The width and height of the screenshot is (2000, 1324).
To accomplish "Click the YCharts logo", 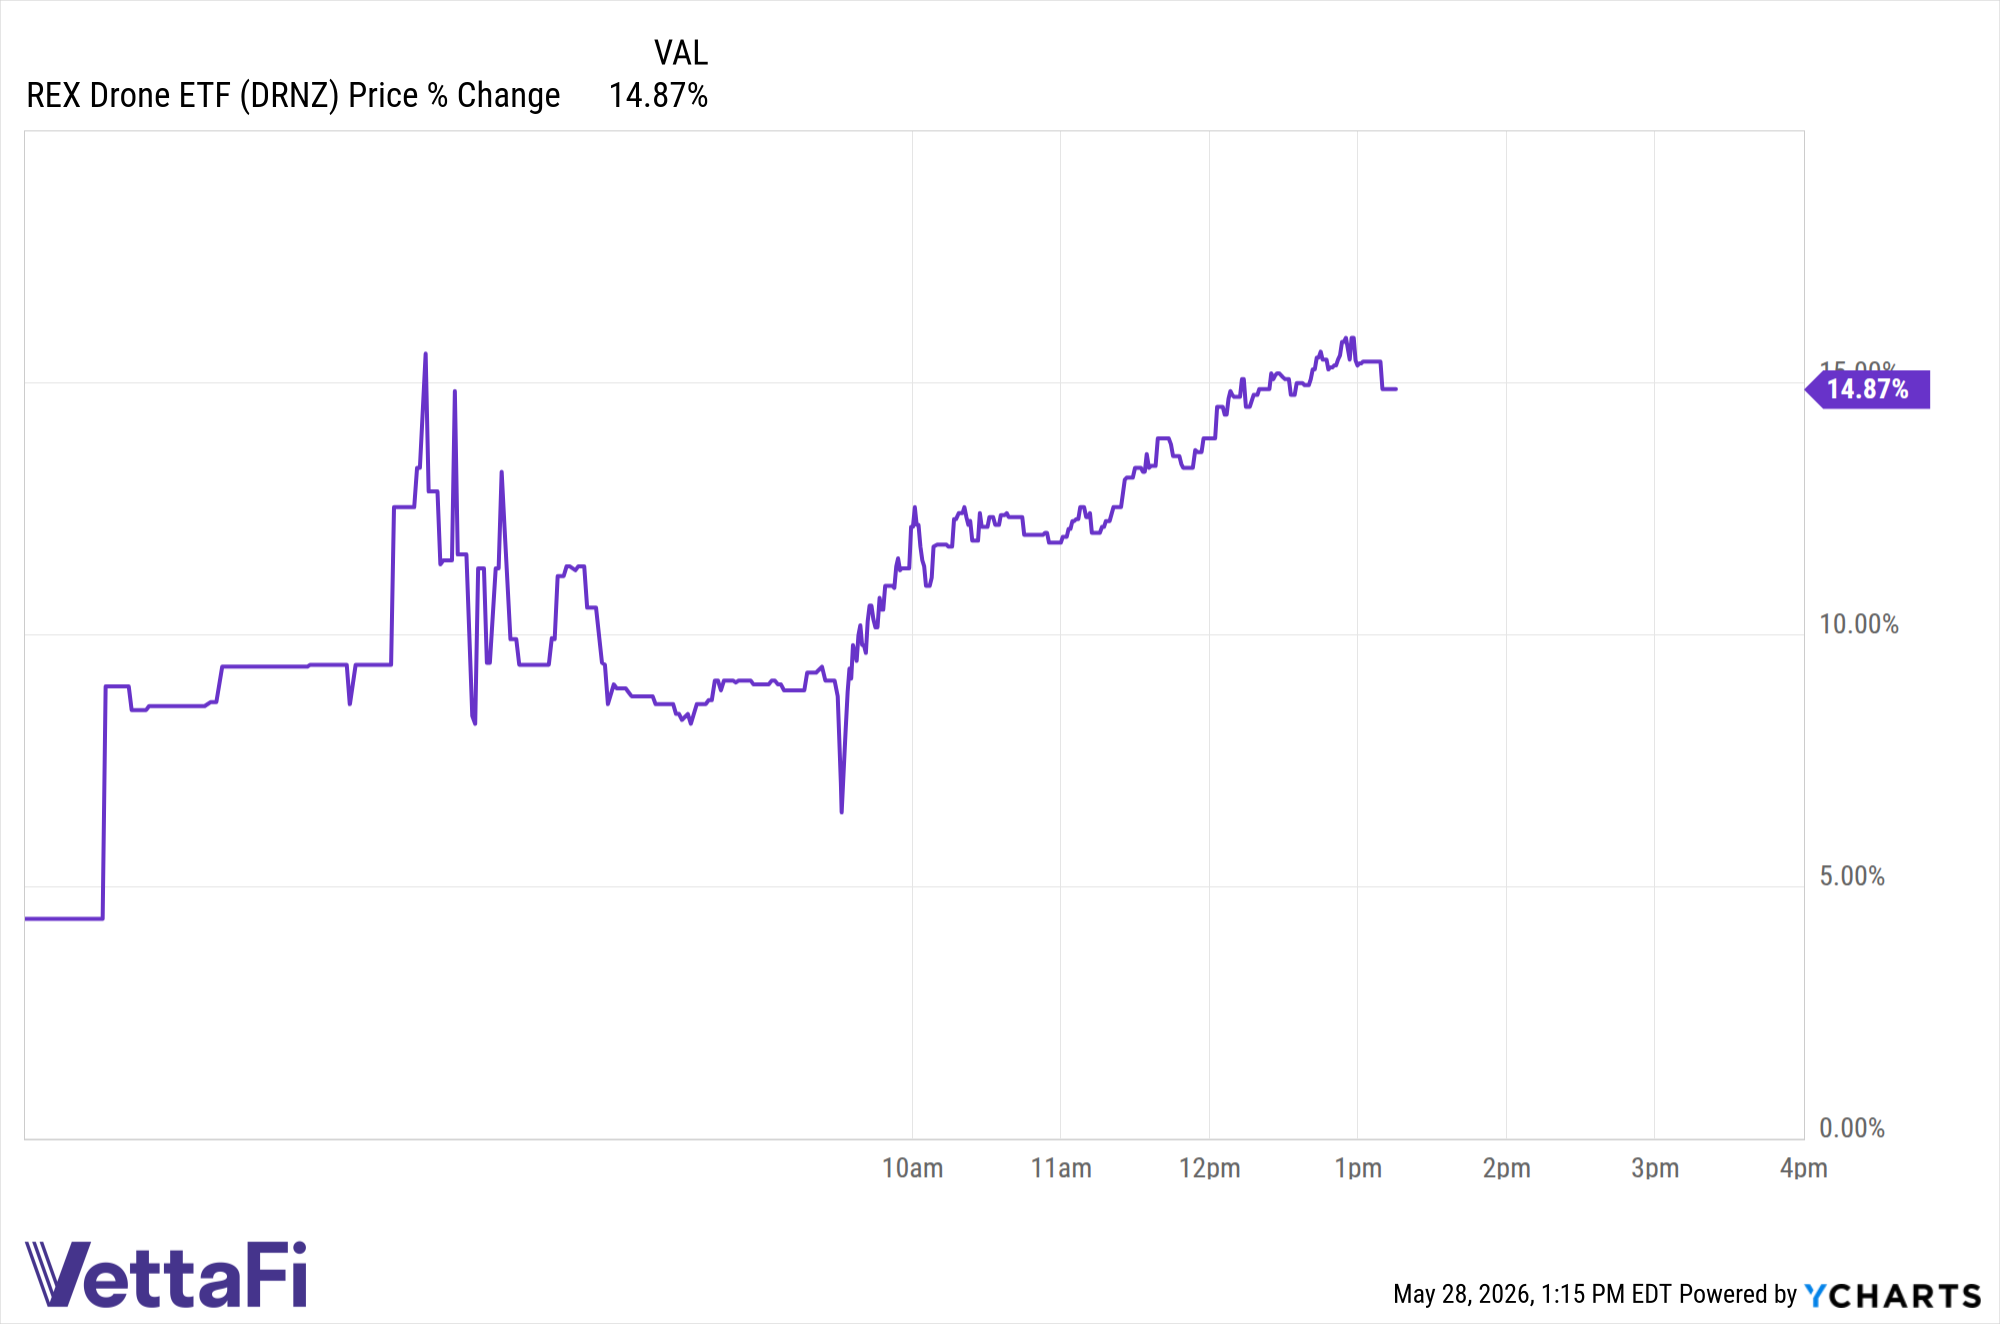I will (1892, 1295).
